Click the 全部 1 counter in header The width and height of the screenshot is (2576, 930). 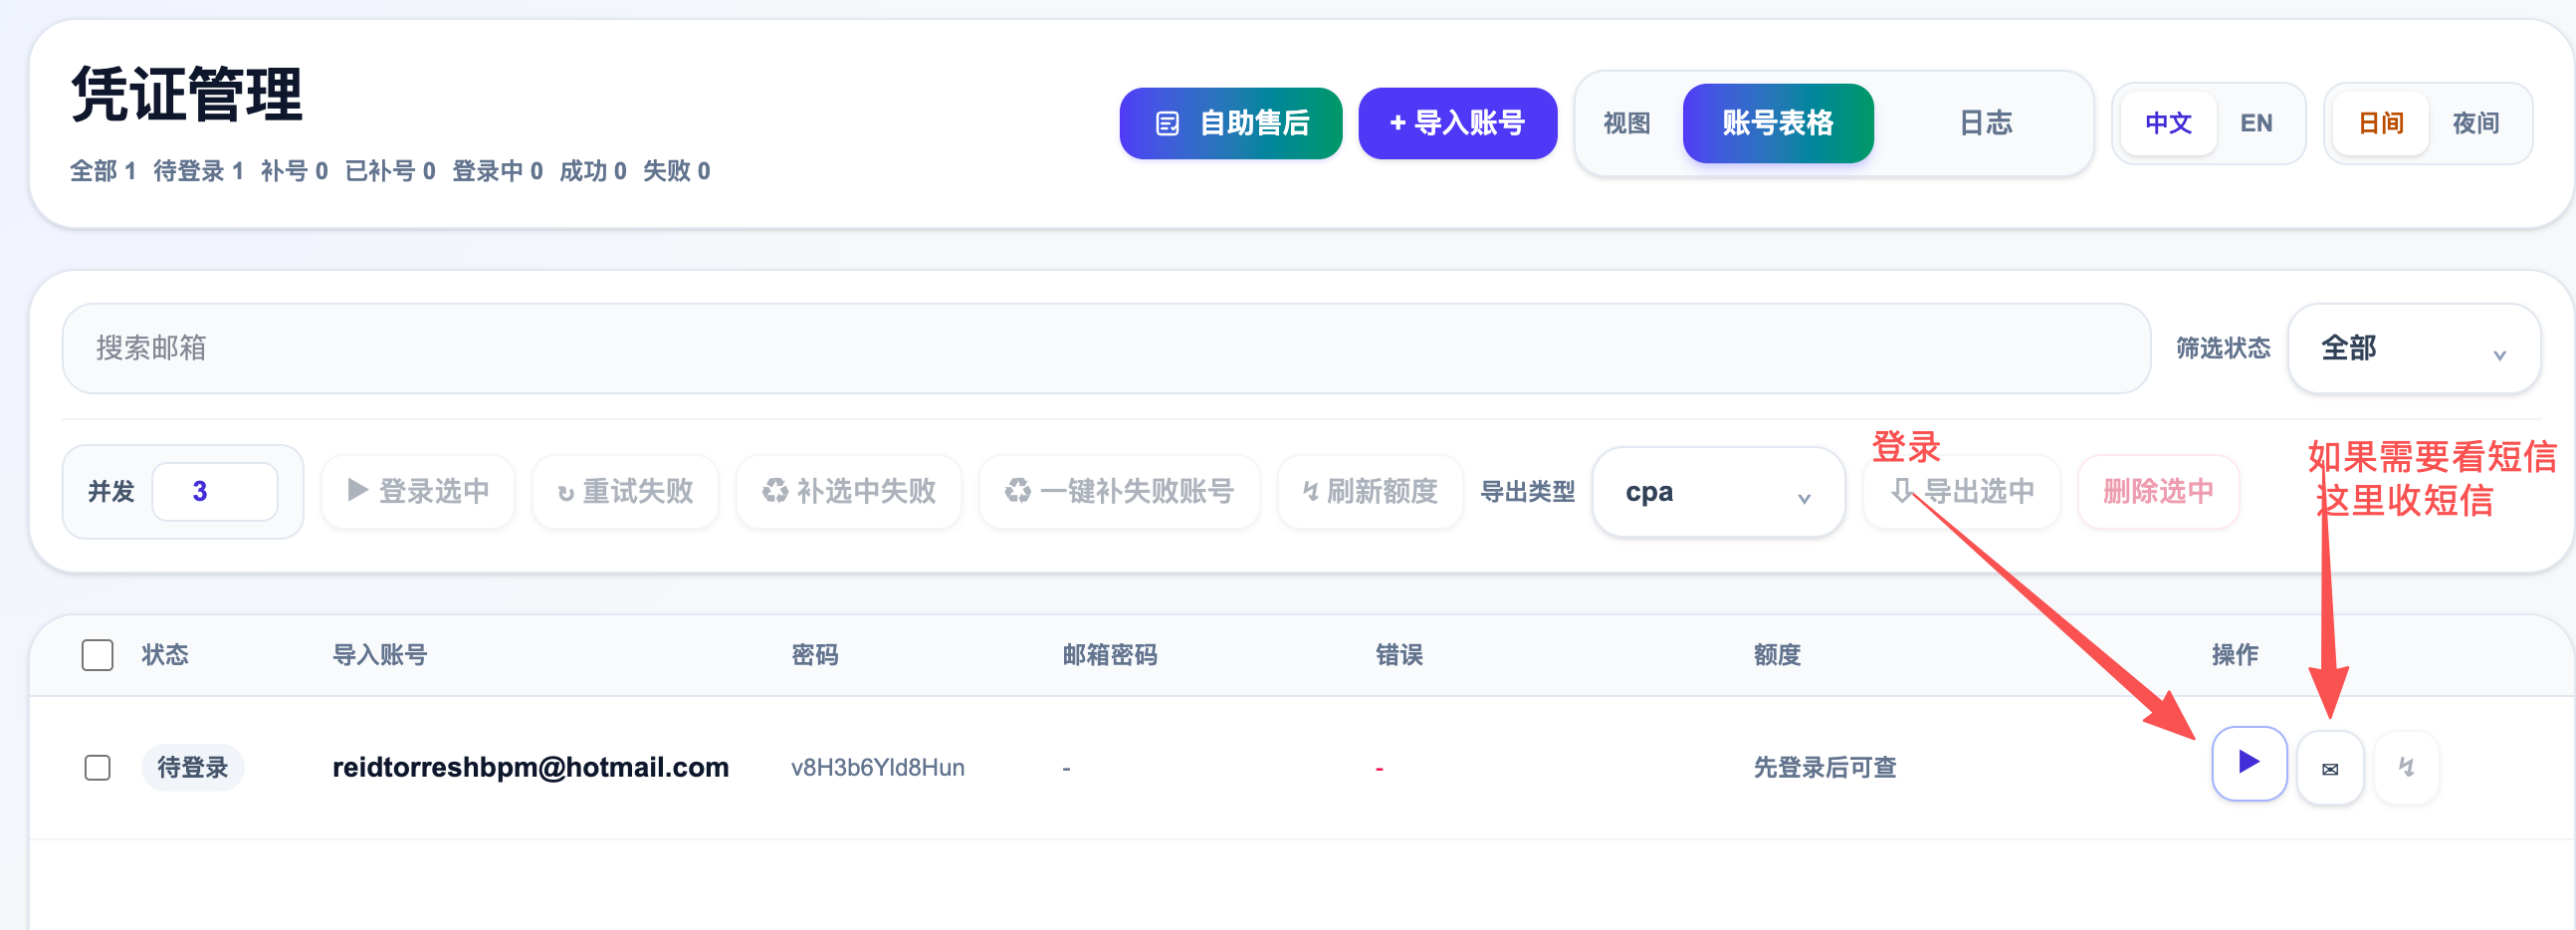click(102, 171)
